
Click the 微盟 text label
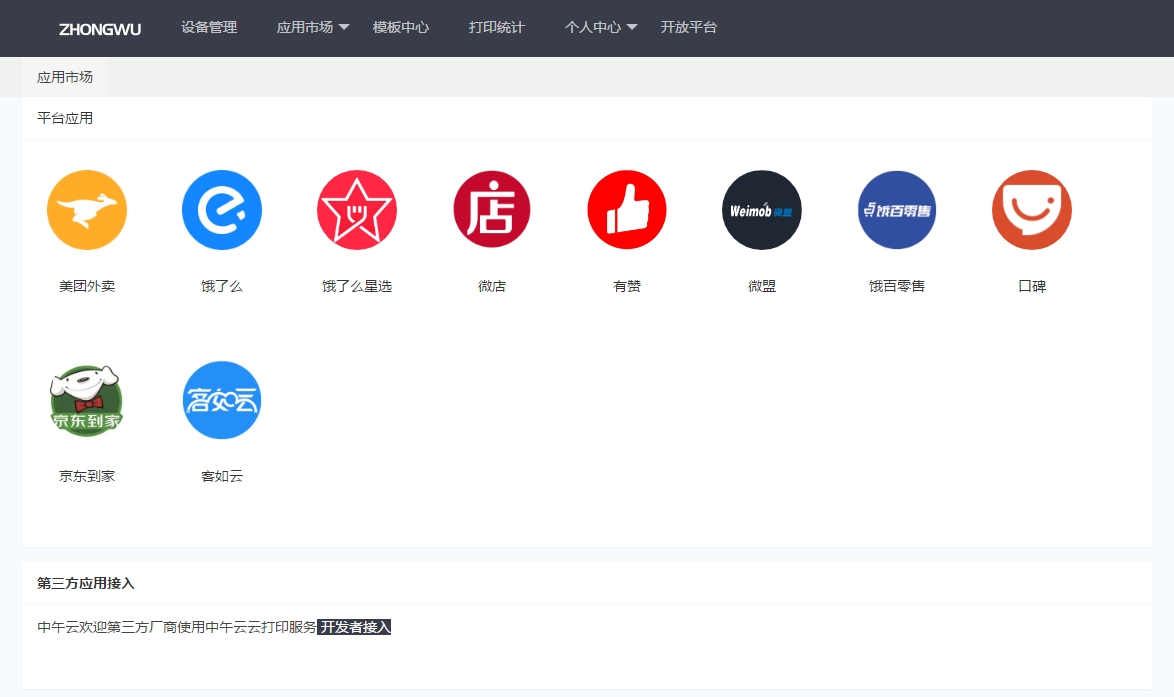pyautogui.click(x=761, y=286)
